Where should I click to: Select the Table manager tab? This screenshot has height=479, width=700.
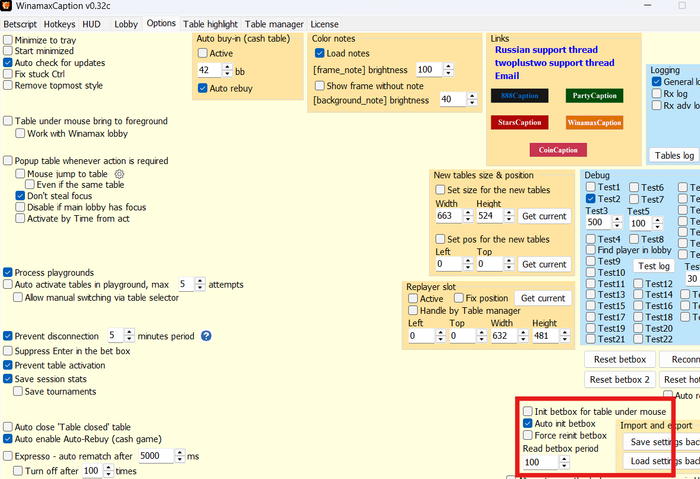pos(274,24)
